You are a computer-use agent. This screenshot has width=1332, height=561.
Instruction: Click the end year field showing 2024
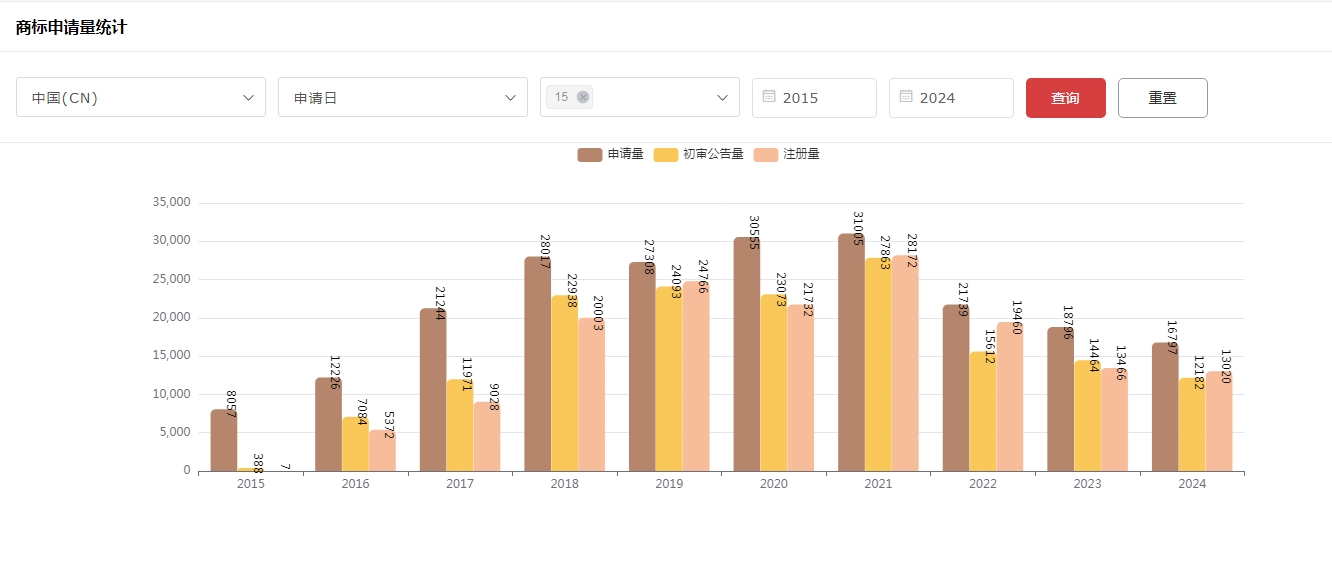pos(951,98)
